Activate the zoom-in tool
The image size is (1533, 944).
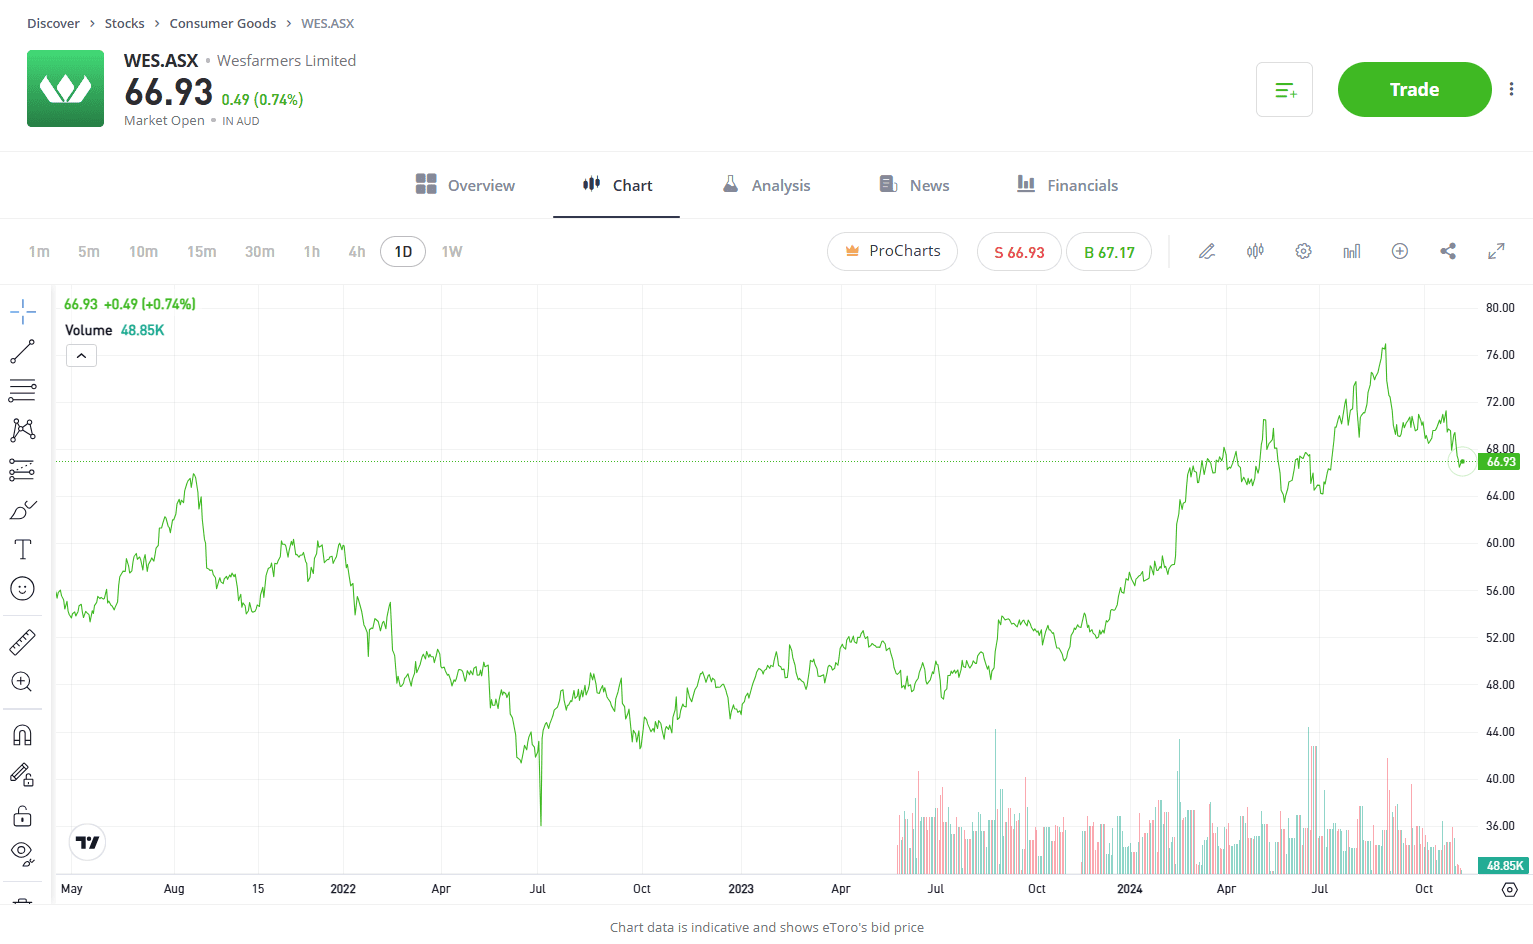click(22, 682)
